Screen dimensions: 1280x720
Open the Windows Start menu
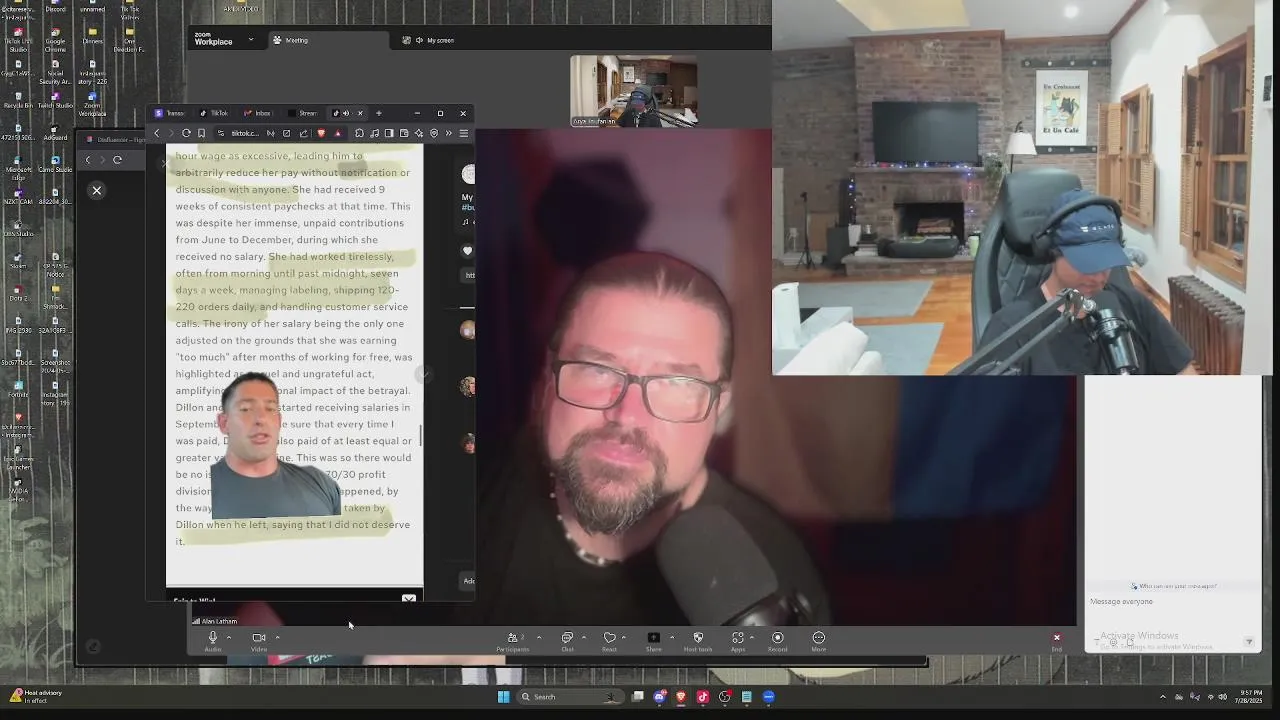point(504,697)
